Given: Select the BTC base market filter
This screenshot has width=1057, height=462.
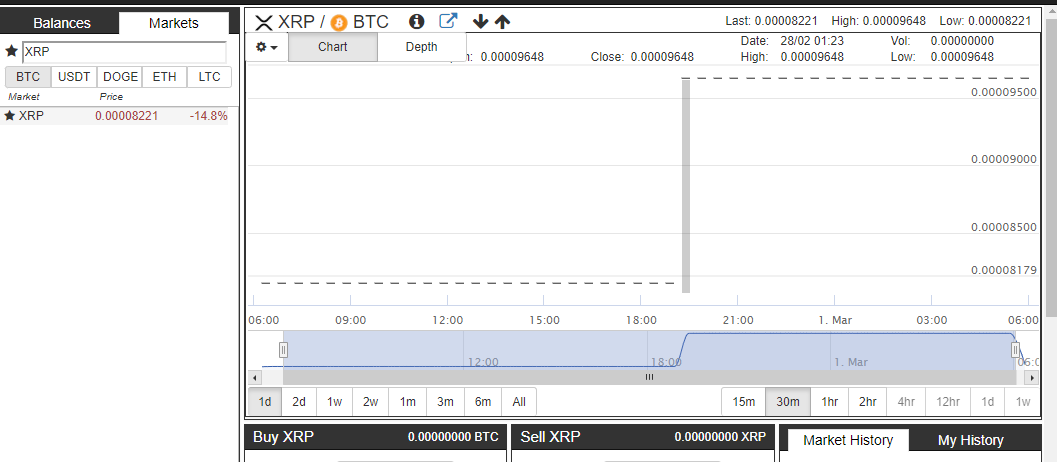Looking at the screenshot, I should (x=28, y=77).
